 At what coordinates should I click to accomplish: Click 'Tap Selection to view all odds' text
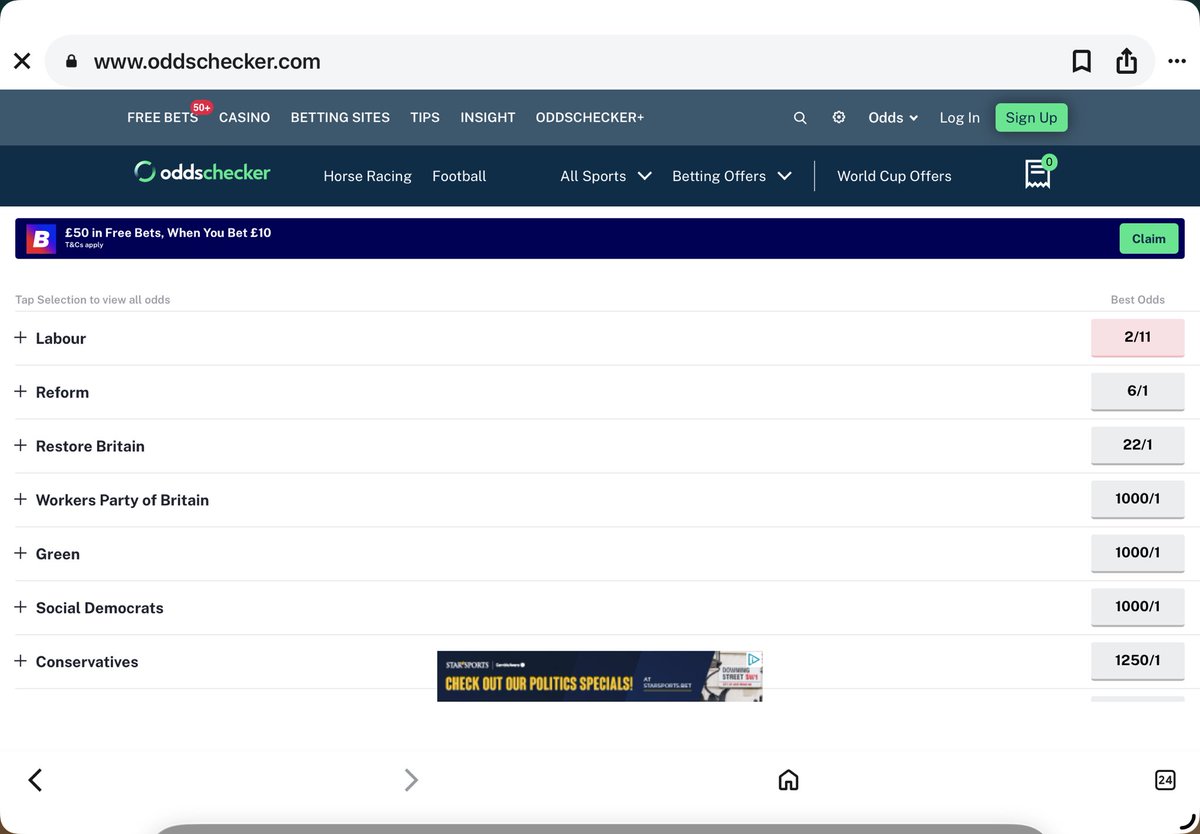(93, 299)
